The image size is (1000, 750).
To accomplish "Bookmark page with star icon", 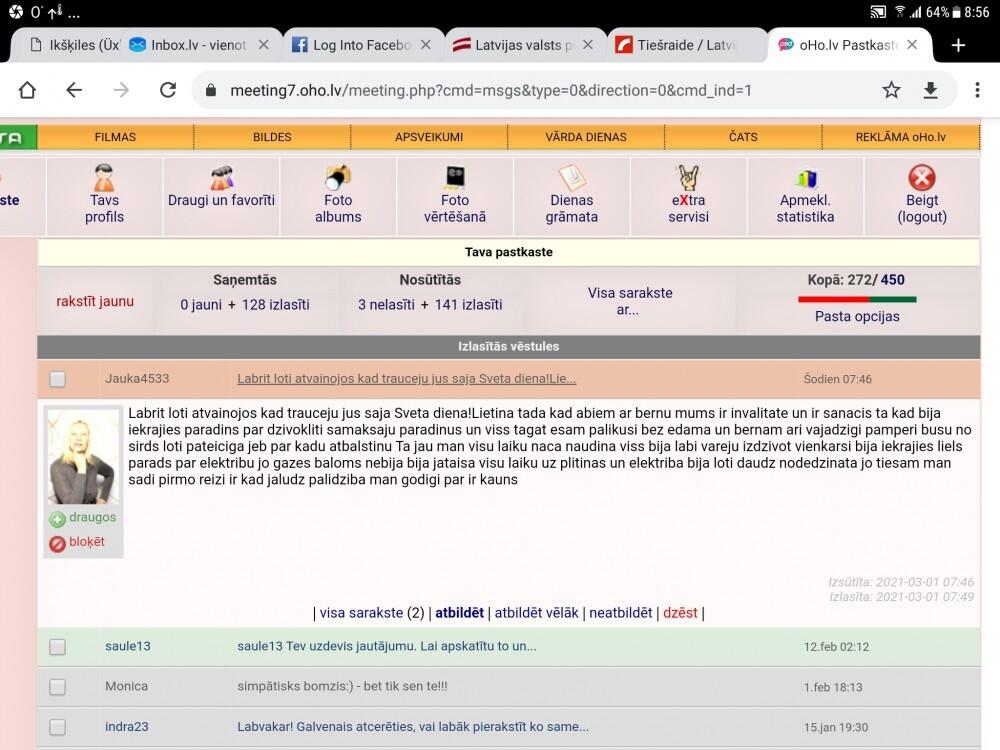I will click(x=891, y=90).
